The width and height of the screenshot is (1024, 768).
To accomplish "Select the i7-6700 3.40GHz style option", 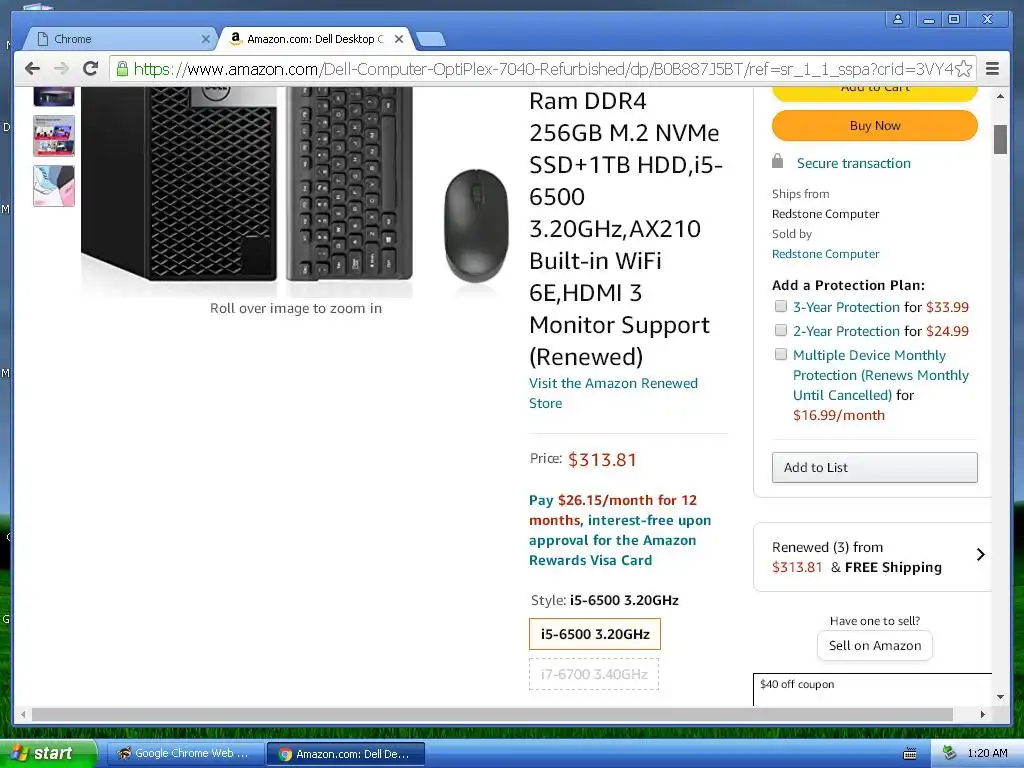I will pos(594,674).
